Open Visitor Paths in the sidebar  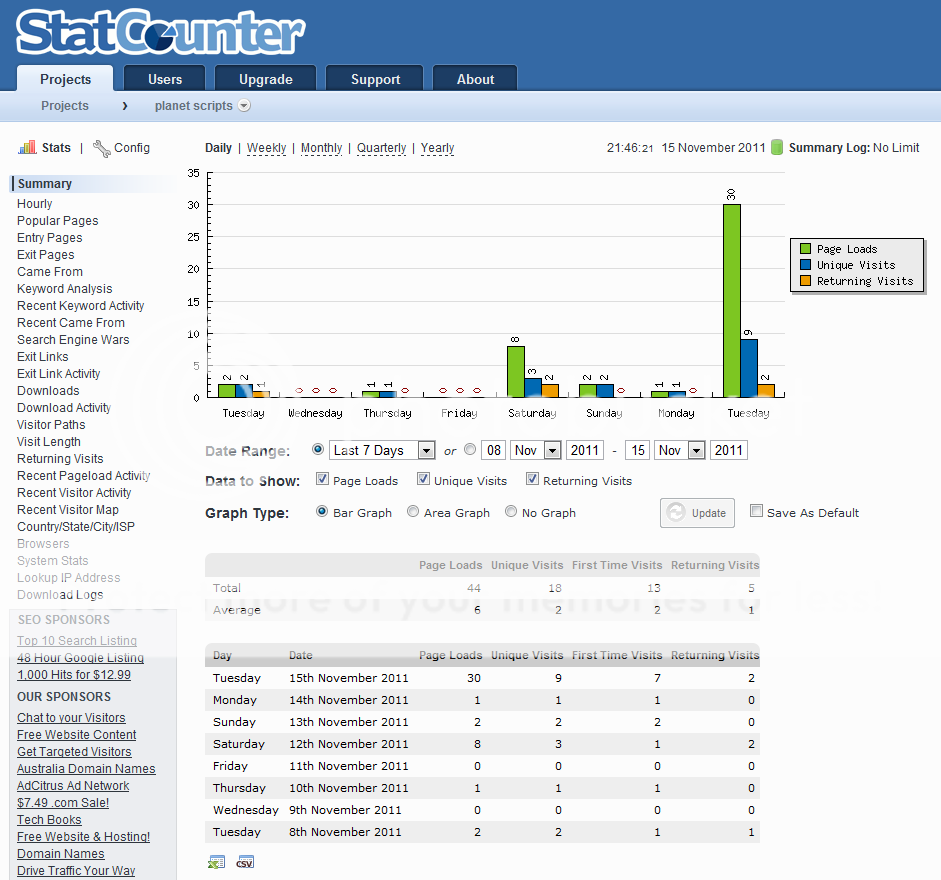point(51,424)
